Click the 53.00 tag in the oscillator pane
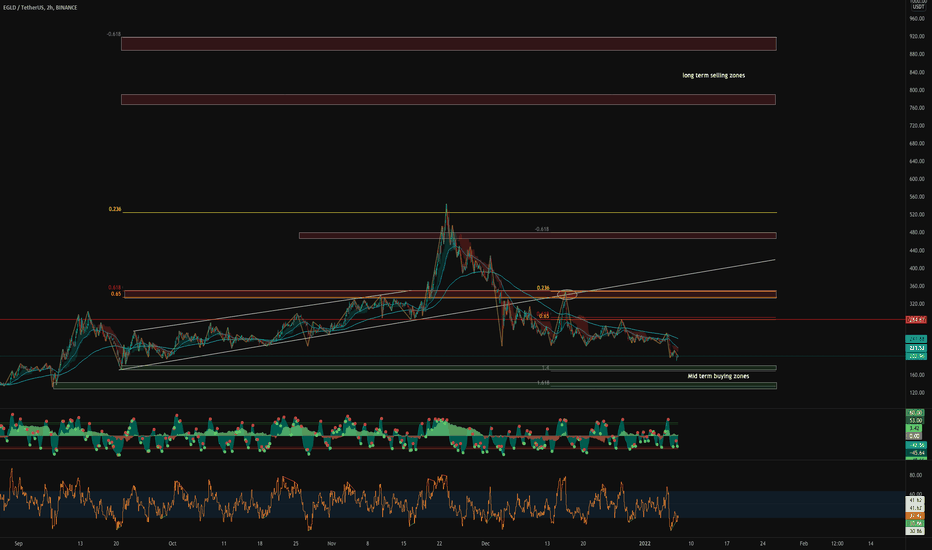The image size is (932, 550). tap(915, 420)
